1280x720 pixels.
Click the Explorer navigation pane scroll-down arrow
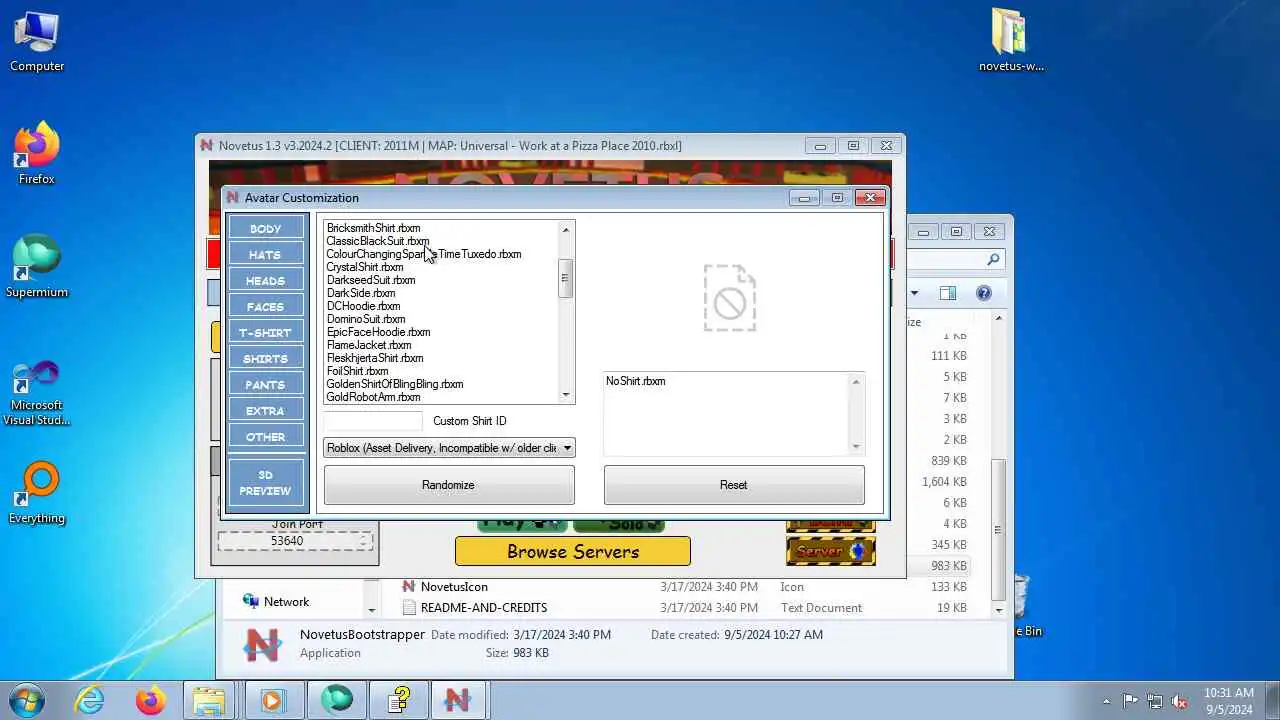pyautogui.click(x=372, y=609)
